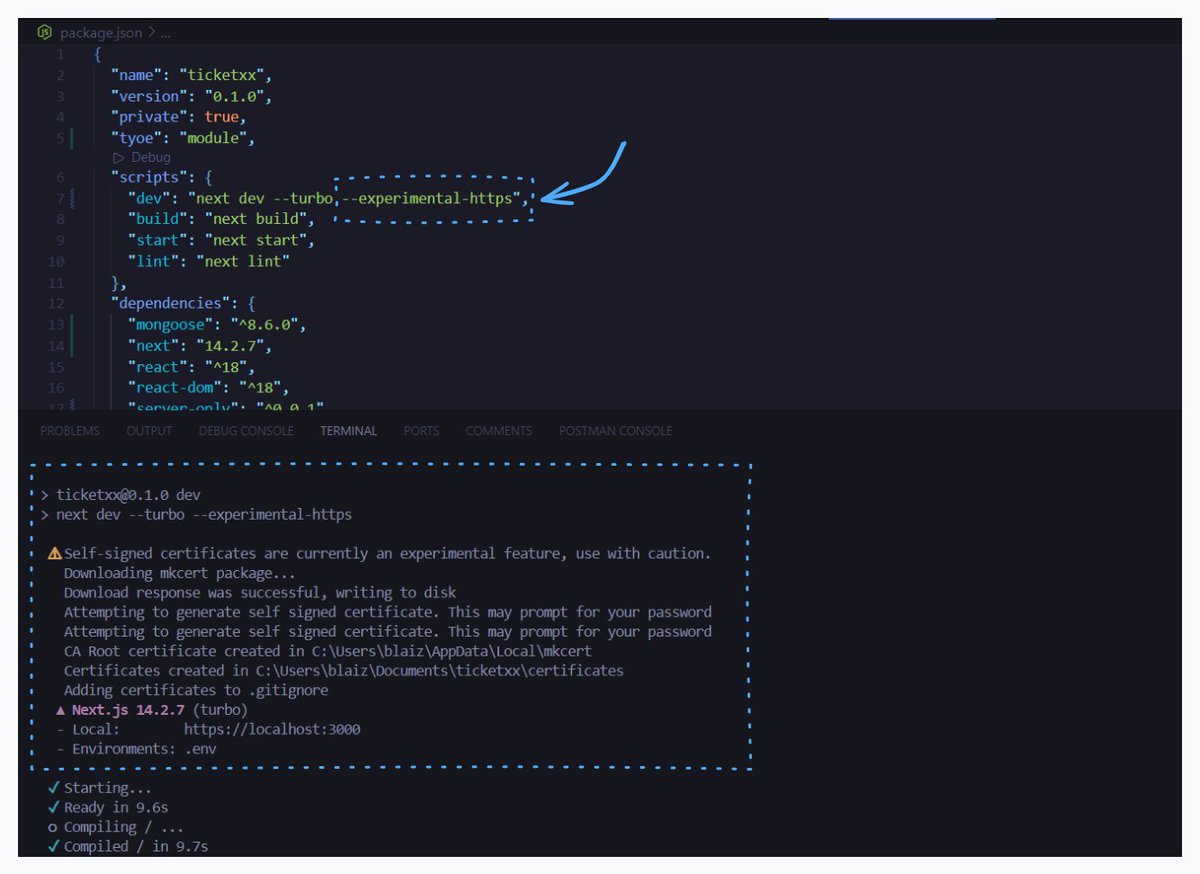Open the OUTPUT panel tab
The image size is (1200, 874).
149,431
